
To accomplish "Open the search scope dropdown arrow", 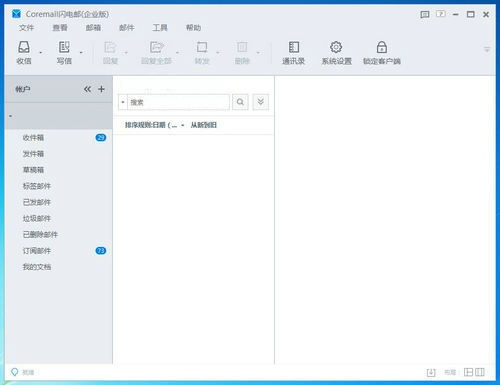I will [123, 102].
